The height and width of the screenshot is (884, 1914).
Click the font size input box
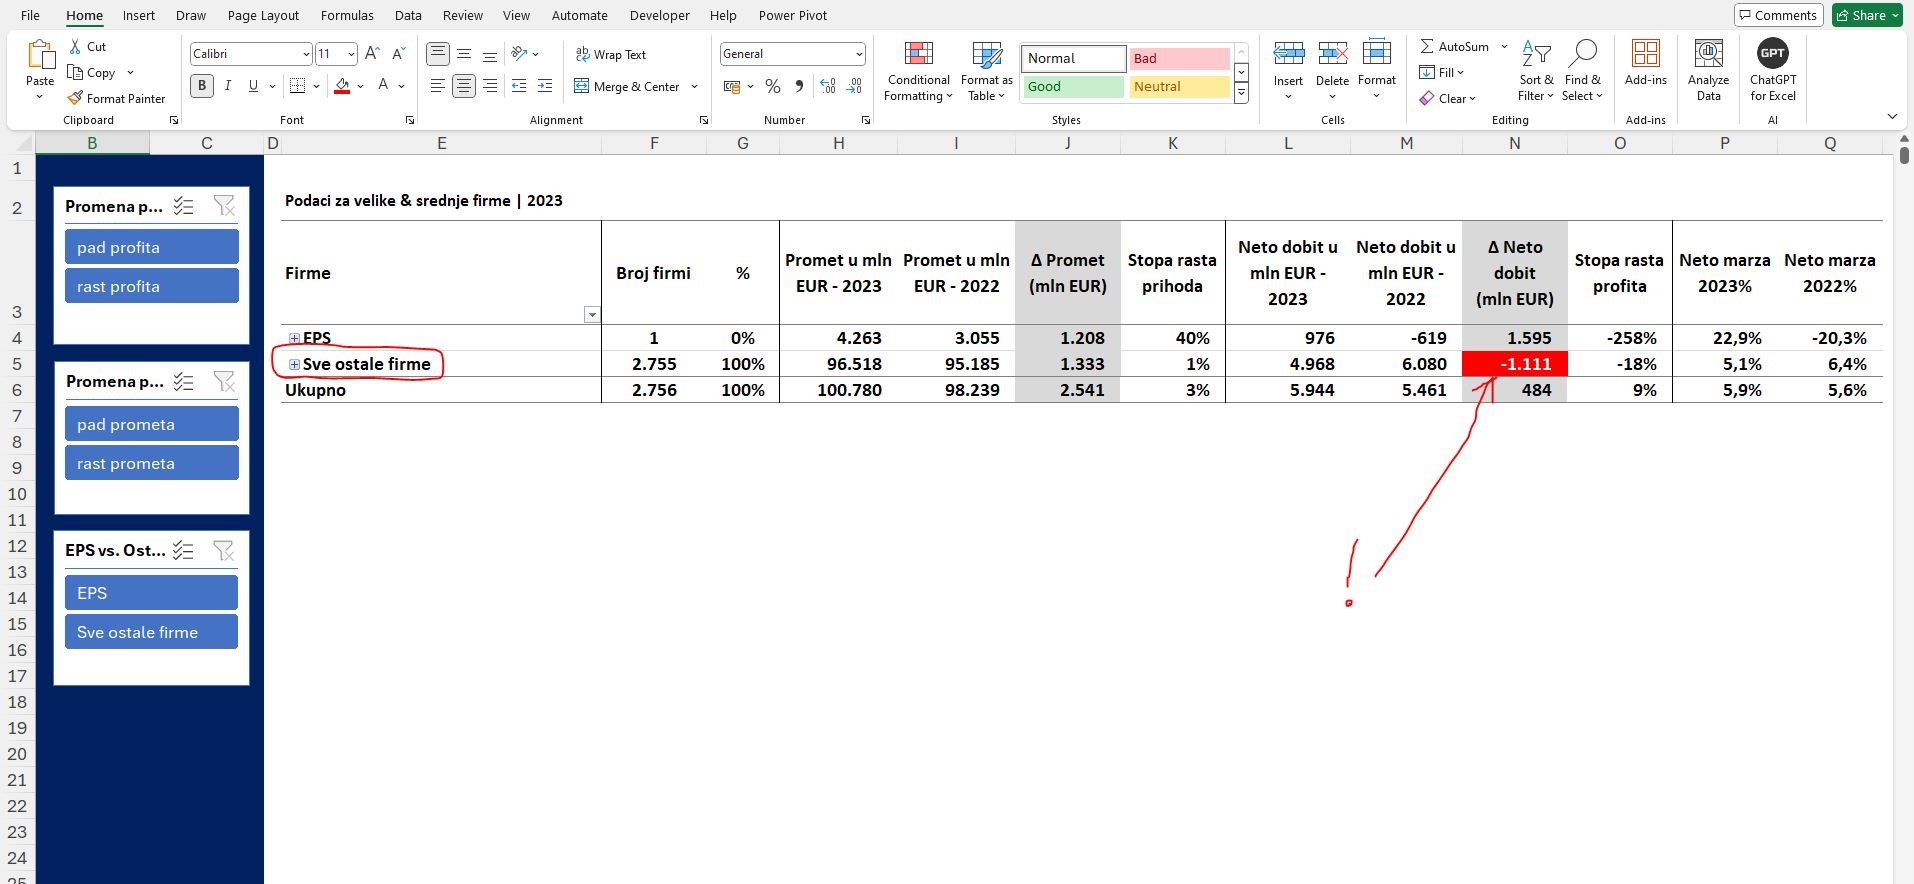coord(329,54)
